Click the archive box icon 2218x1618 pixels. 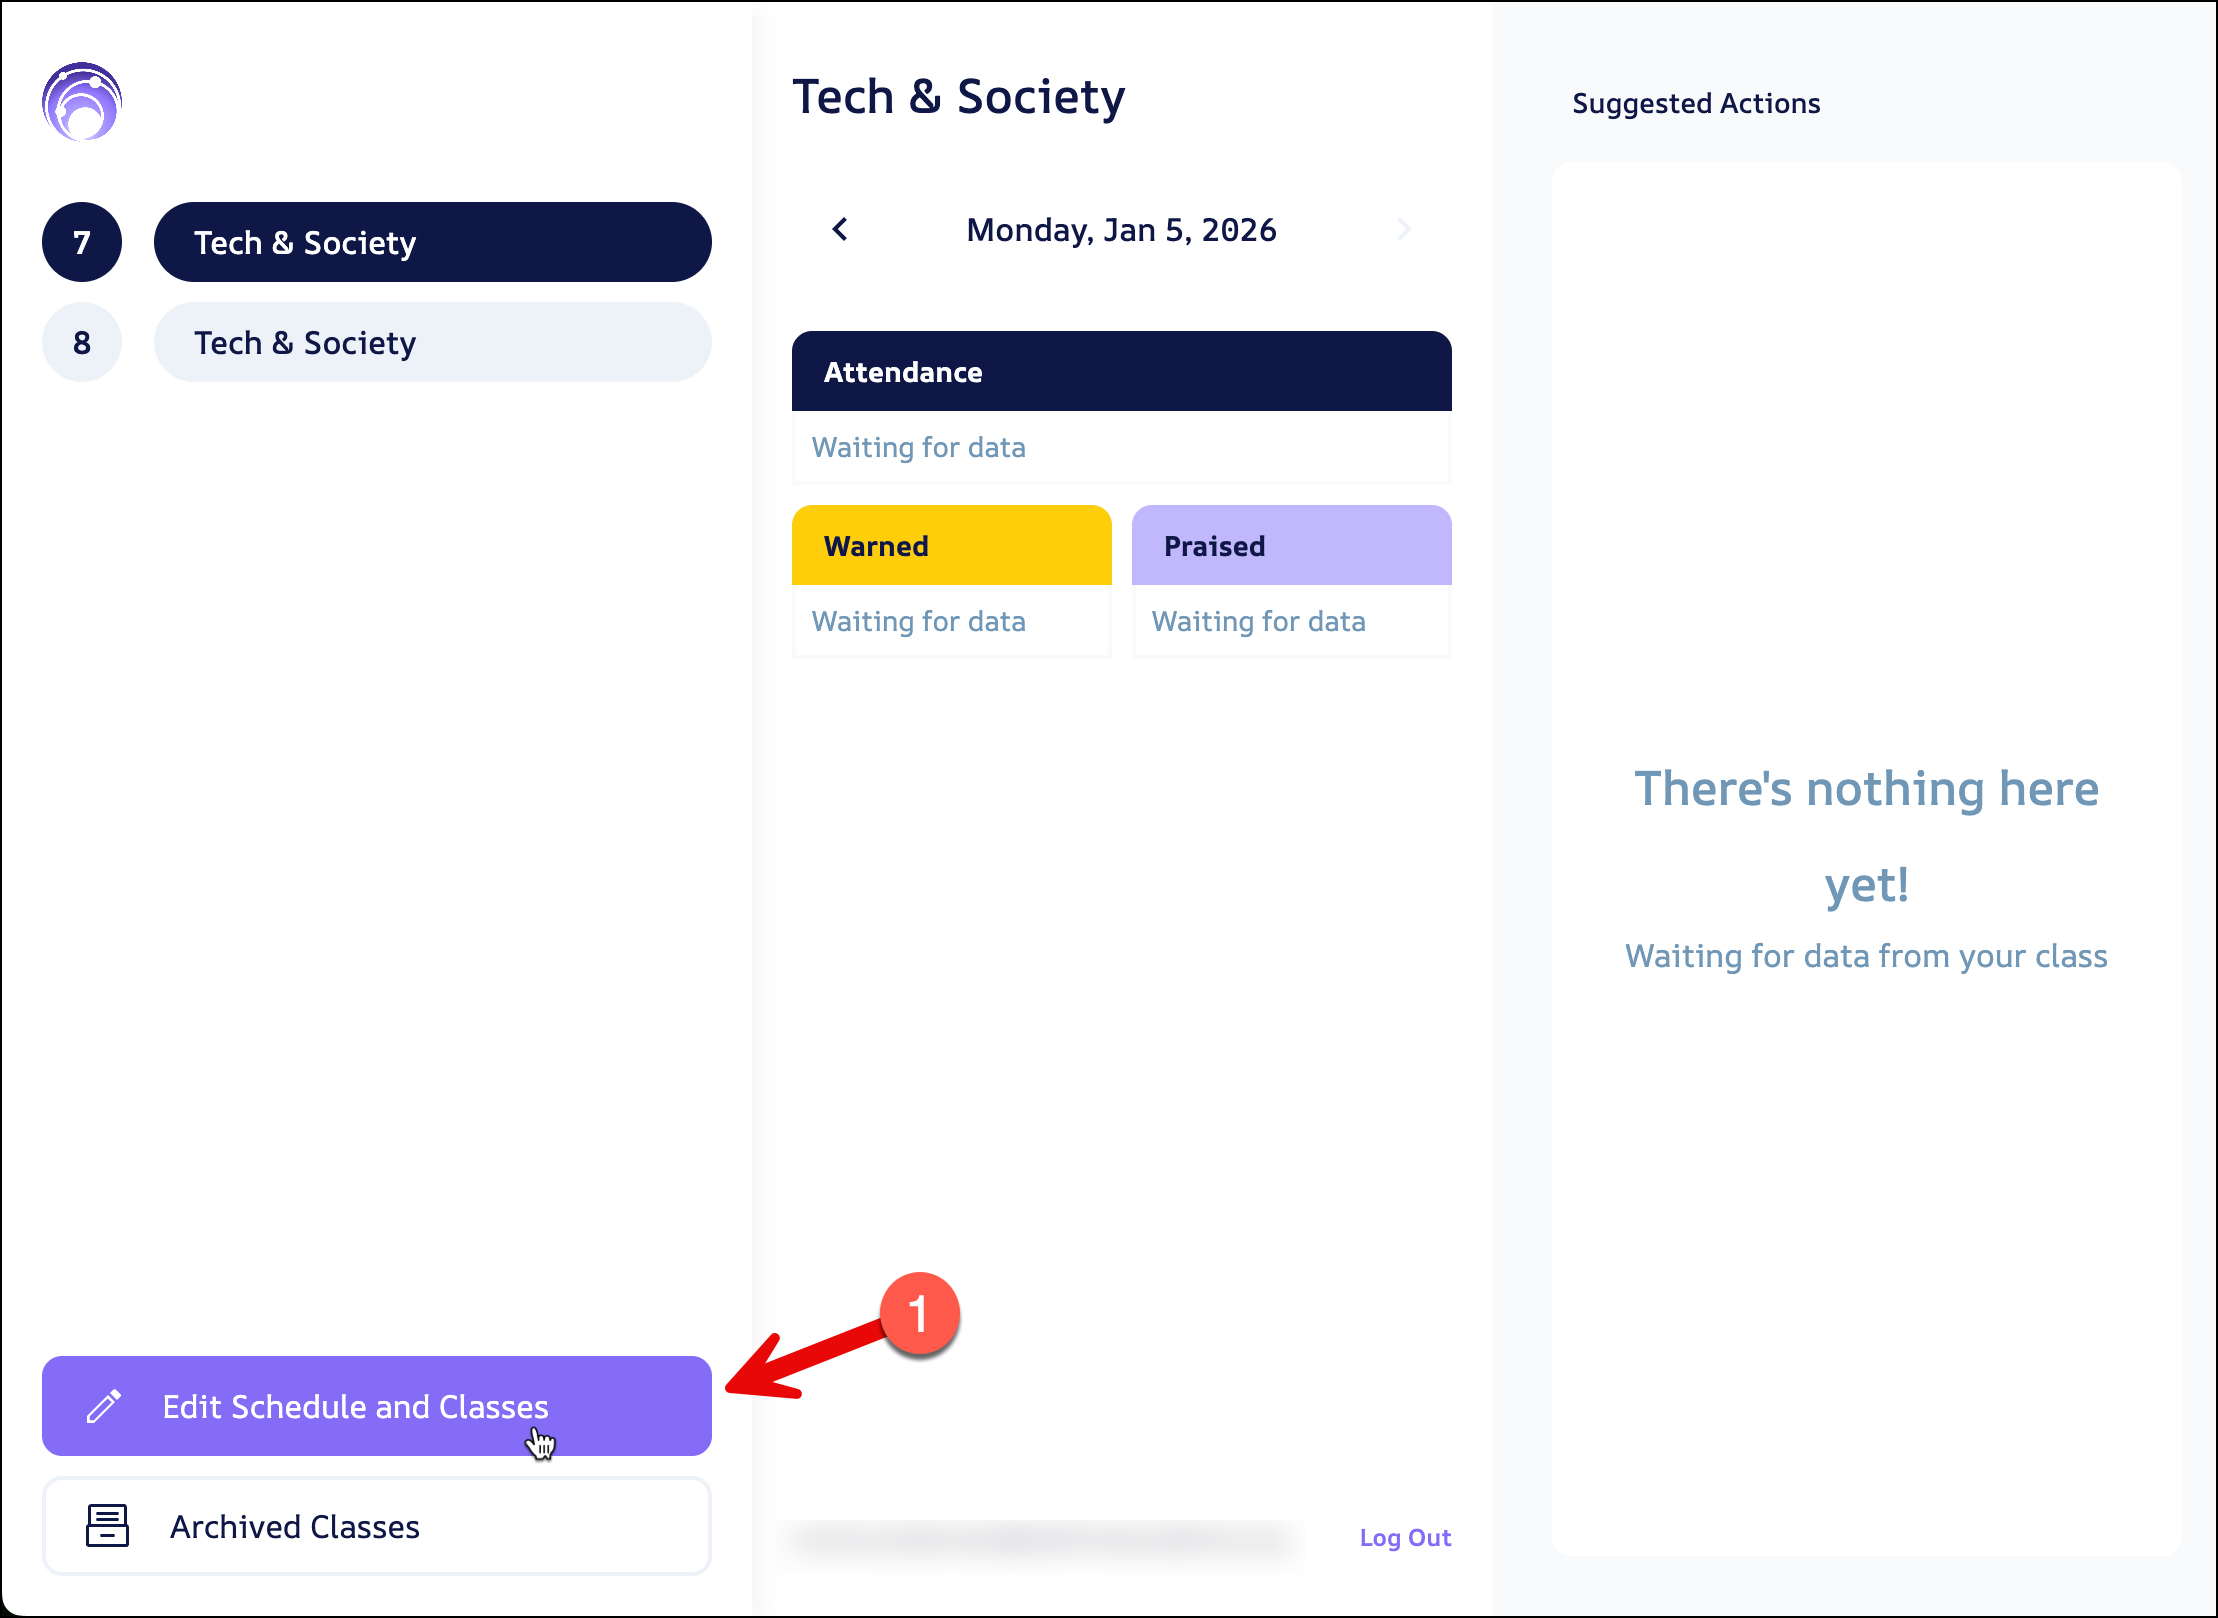(107, 1526)
